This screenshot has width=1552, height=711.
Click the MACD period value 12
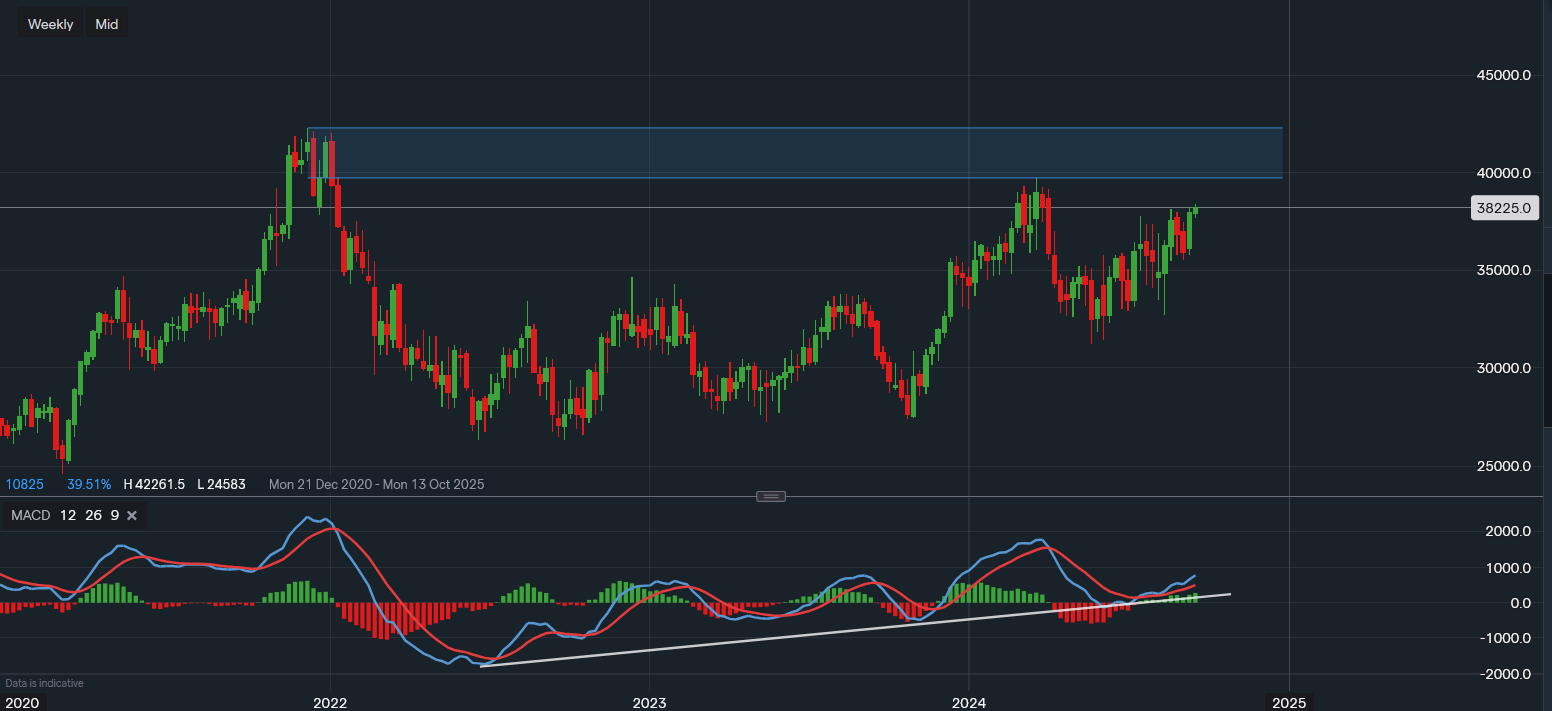[68, 516]
